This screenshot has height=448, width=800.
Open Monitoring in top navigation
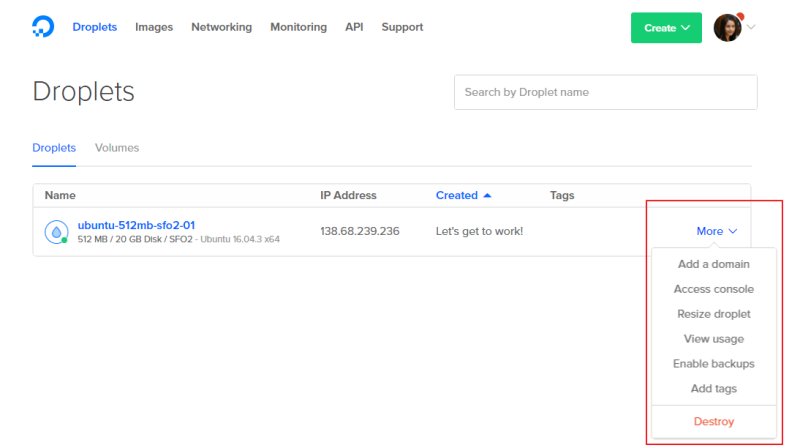[298, 27]
